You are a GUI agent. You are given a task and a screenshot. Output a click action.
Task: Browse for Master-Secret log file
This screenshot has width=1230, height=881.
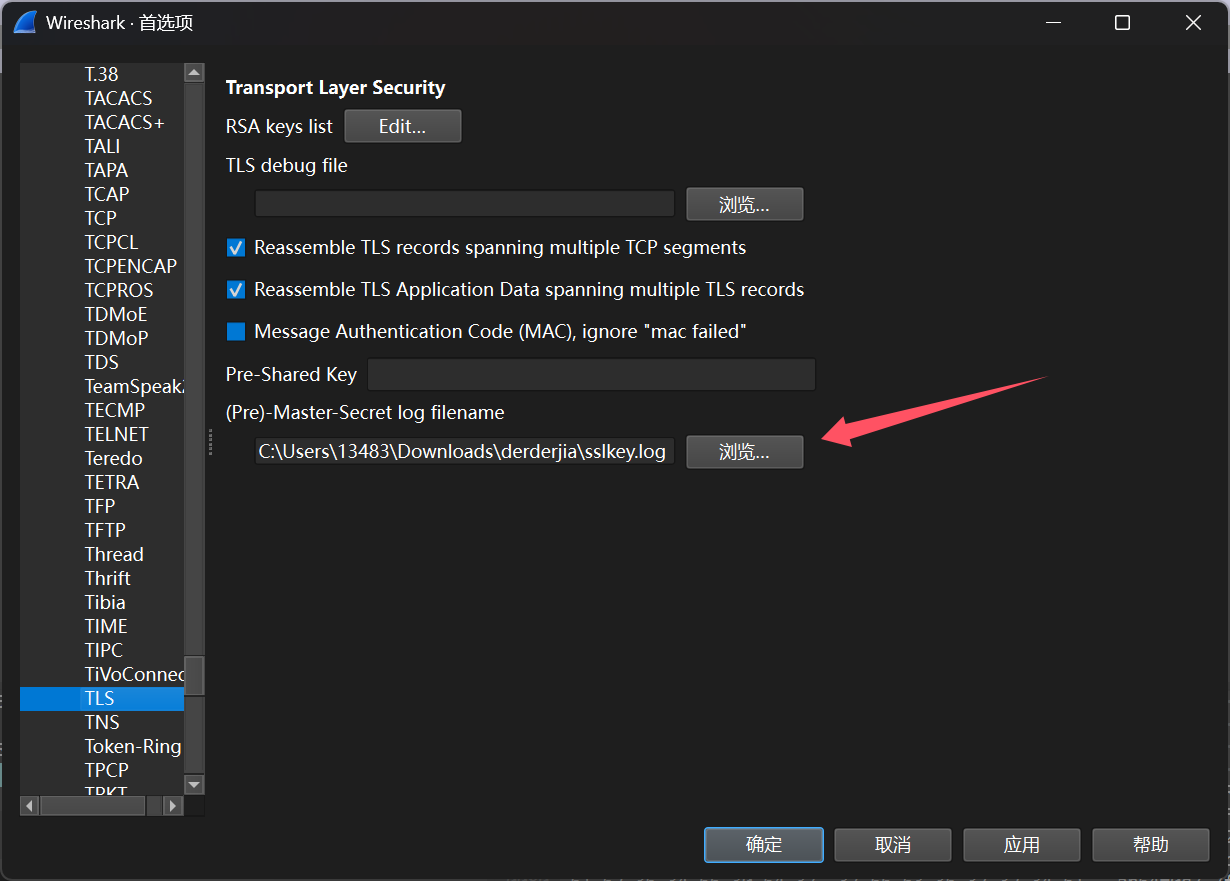tap(744, 452)
